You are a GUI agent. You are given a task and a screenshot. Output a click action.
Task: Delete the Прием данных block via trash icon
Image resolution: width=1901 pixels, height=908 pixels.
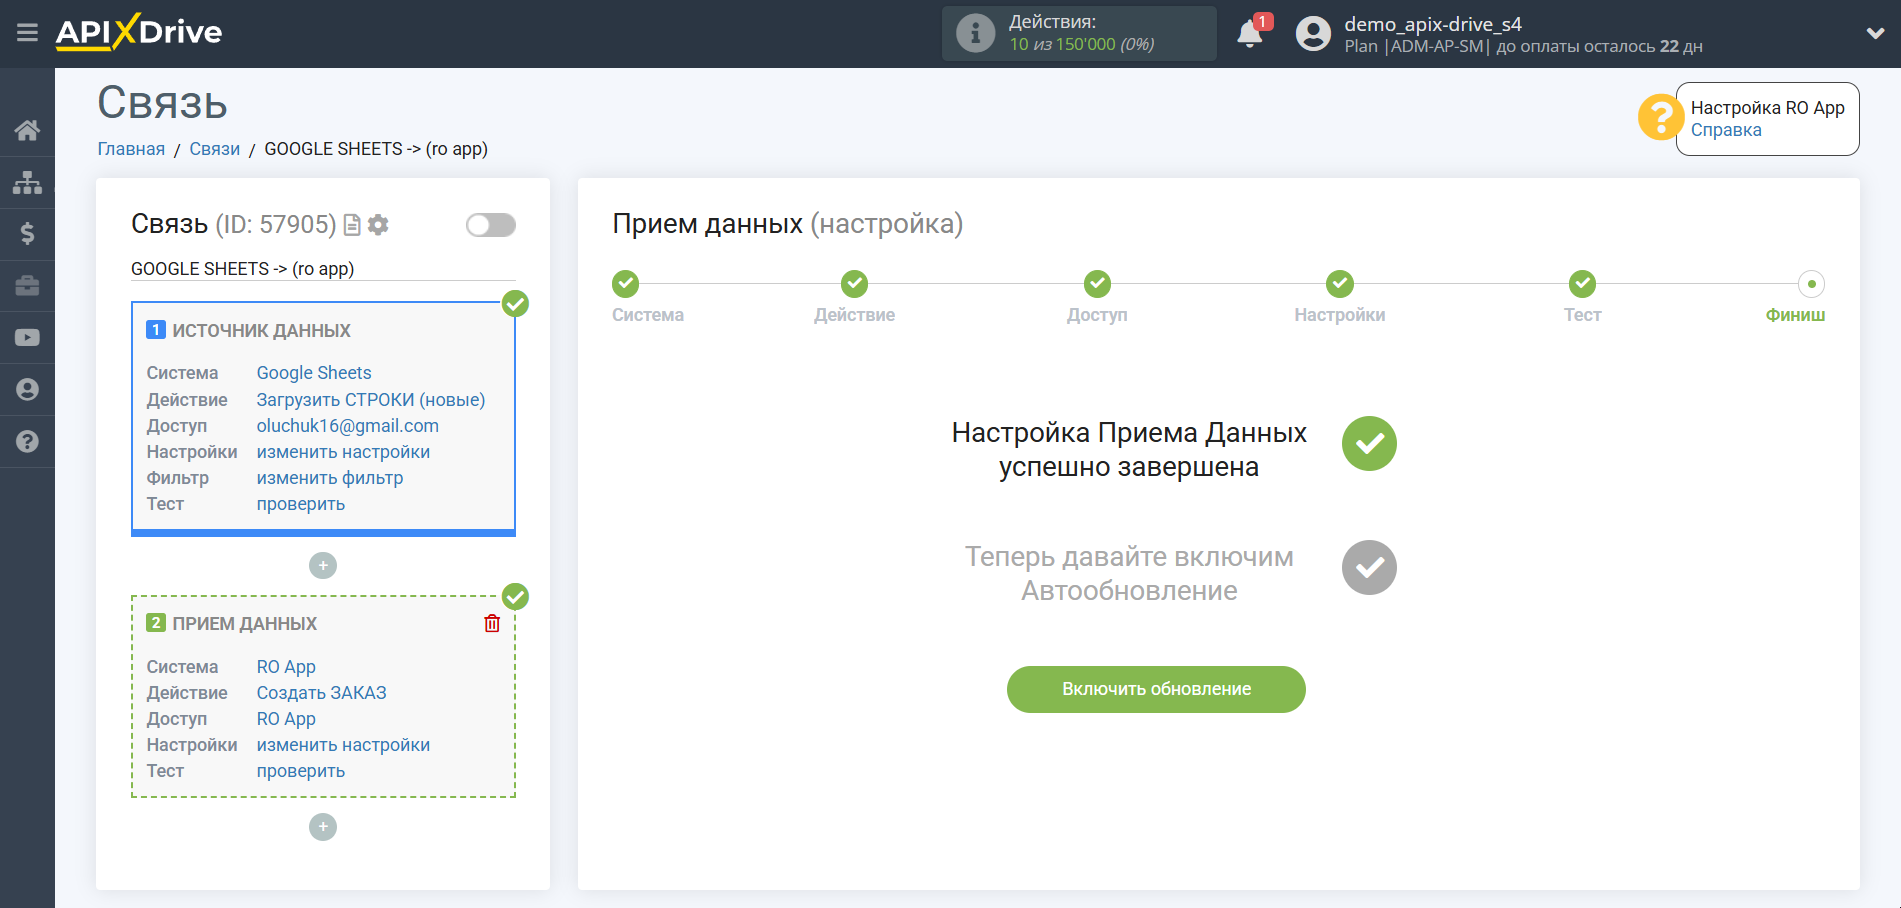(491, 623)
